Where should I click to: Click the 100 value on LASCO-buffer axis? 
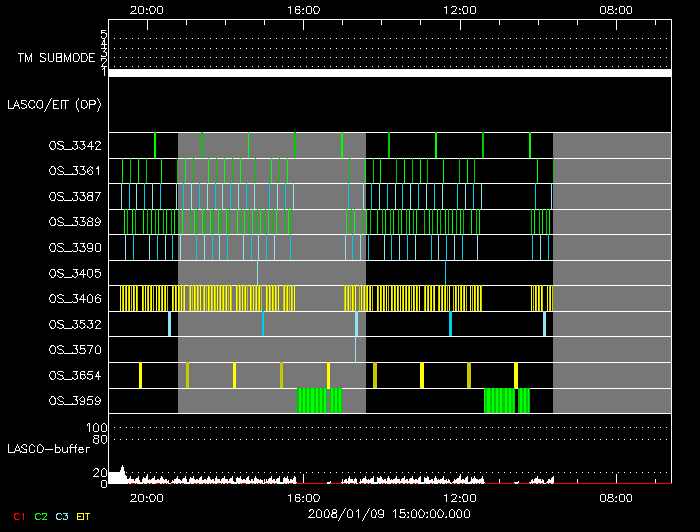(96, 428)
